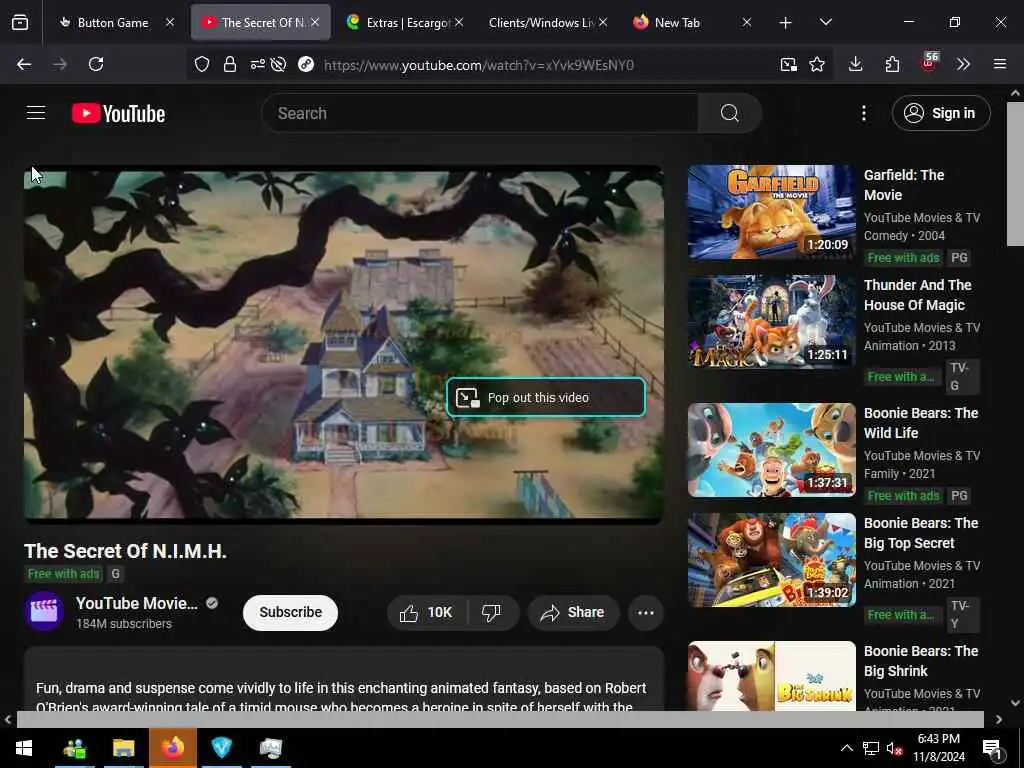1024x768 pixels.
Task: Go to YouTube home logo
Action: coord(118,114)
